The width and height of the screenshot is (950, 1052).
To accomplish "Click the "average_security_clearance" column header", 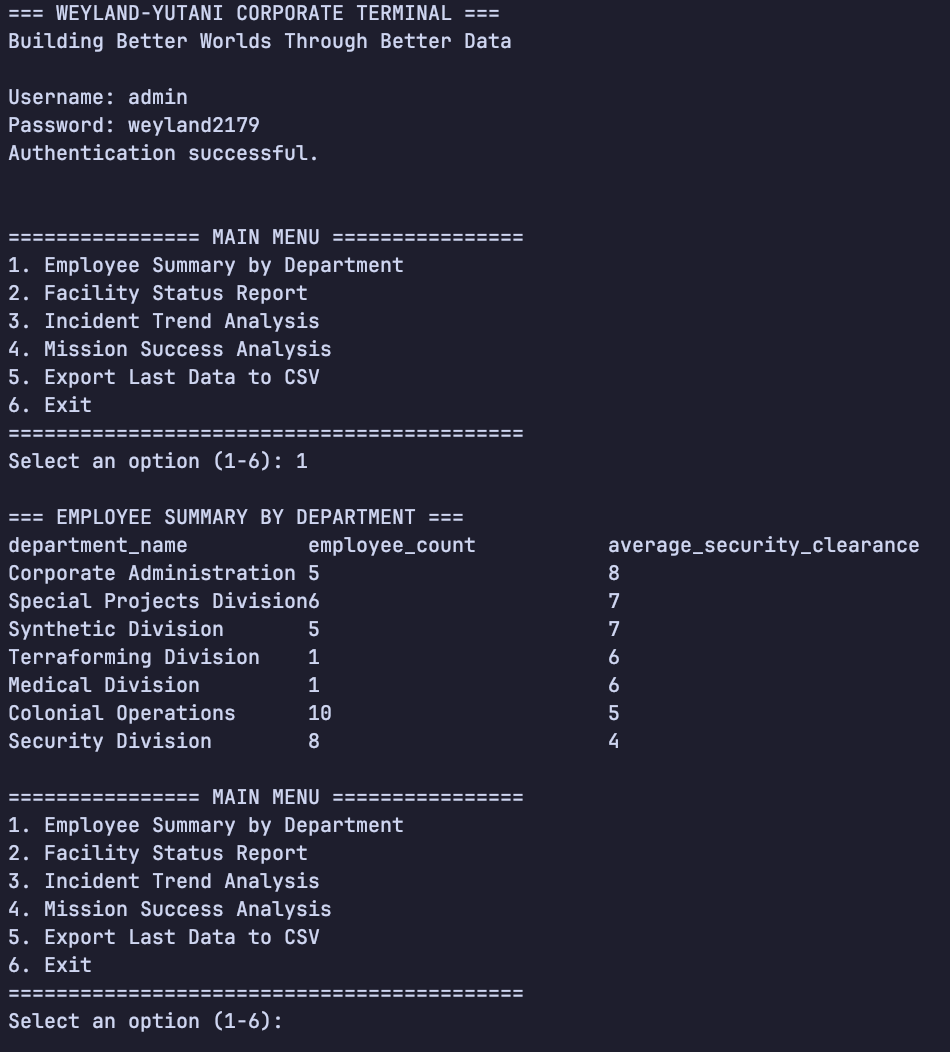I will [763, 545].
